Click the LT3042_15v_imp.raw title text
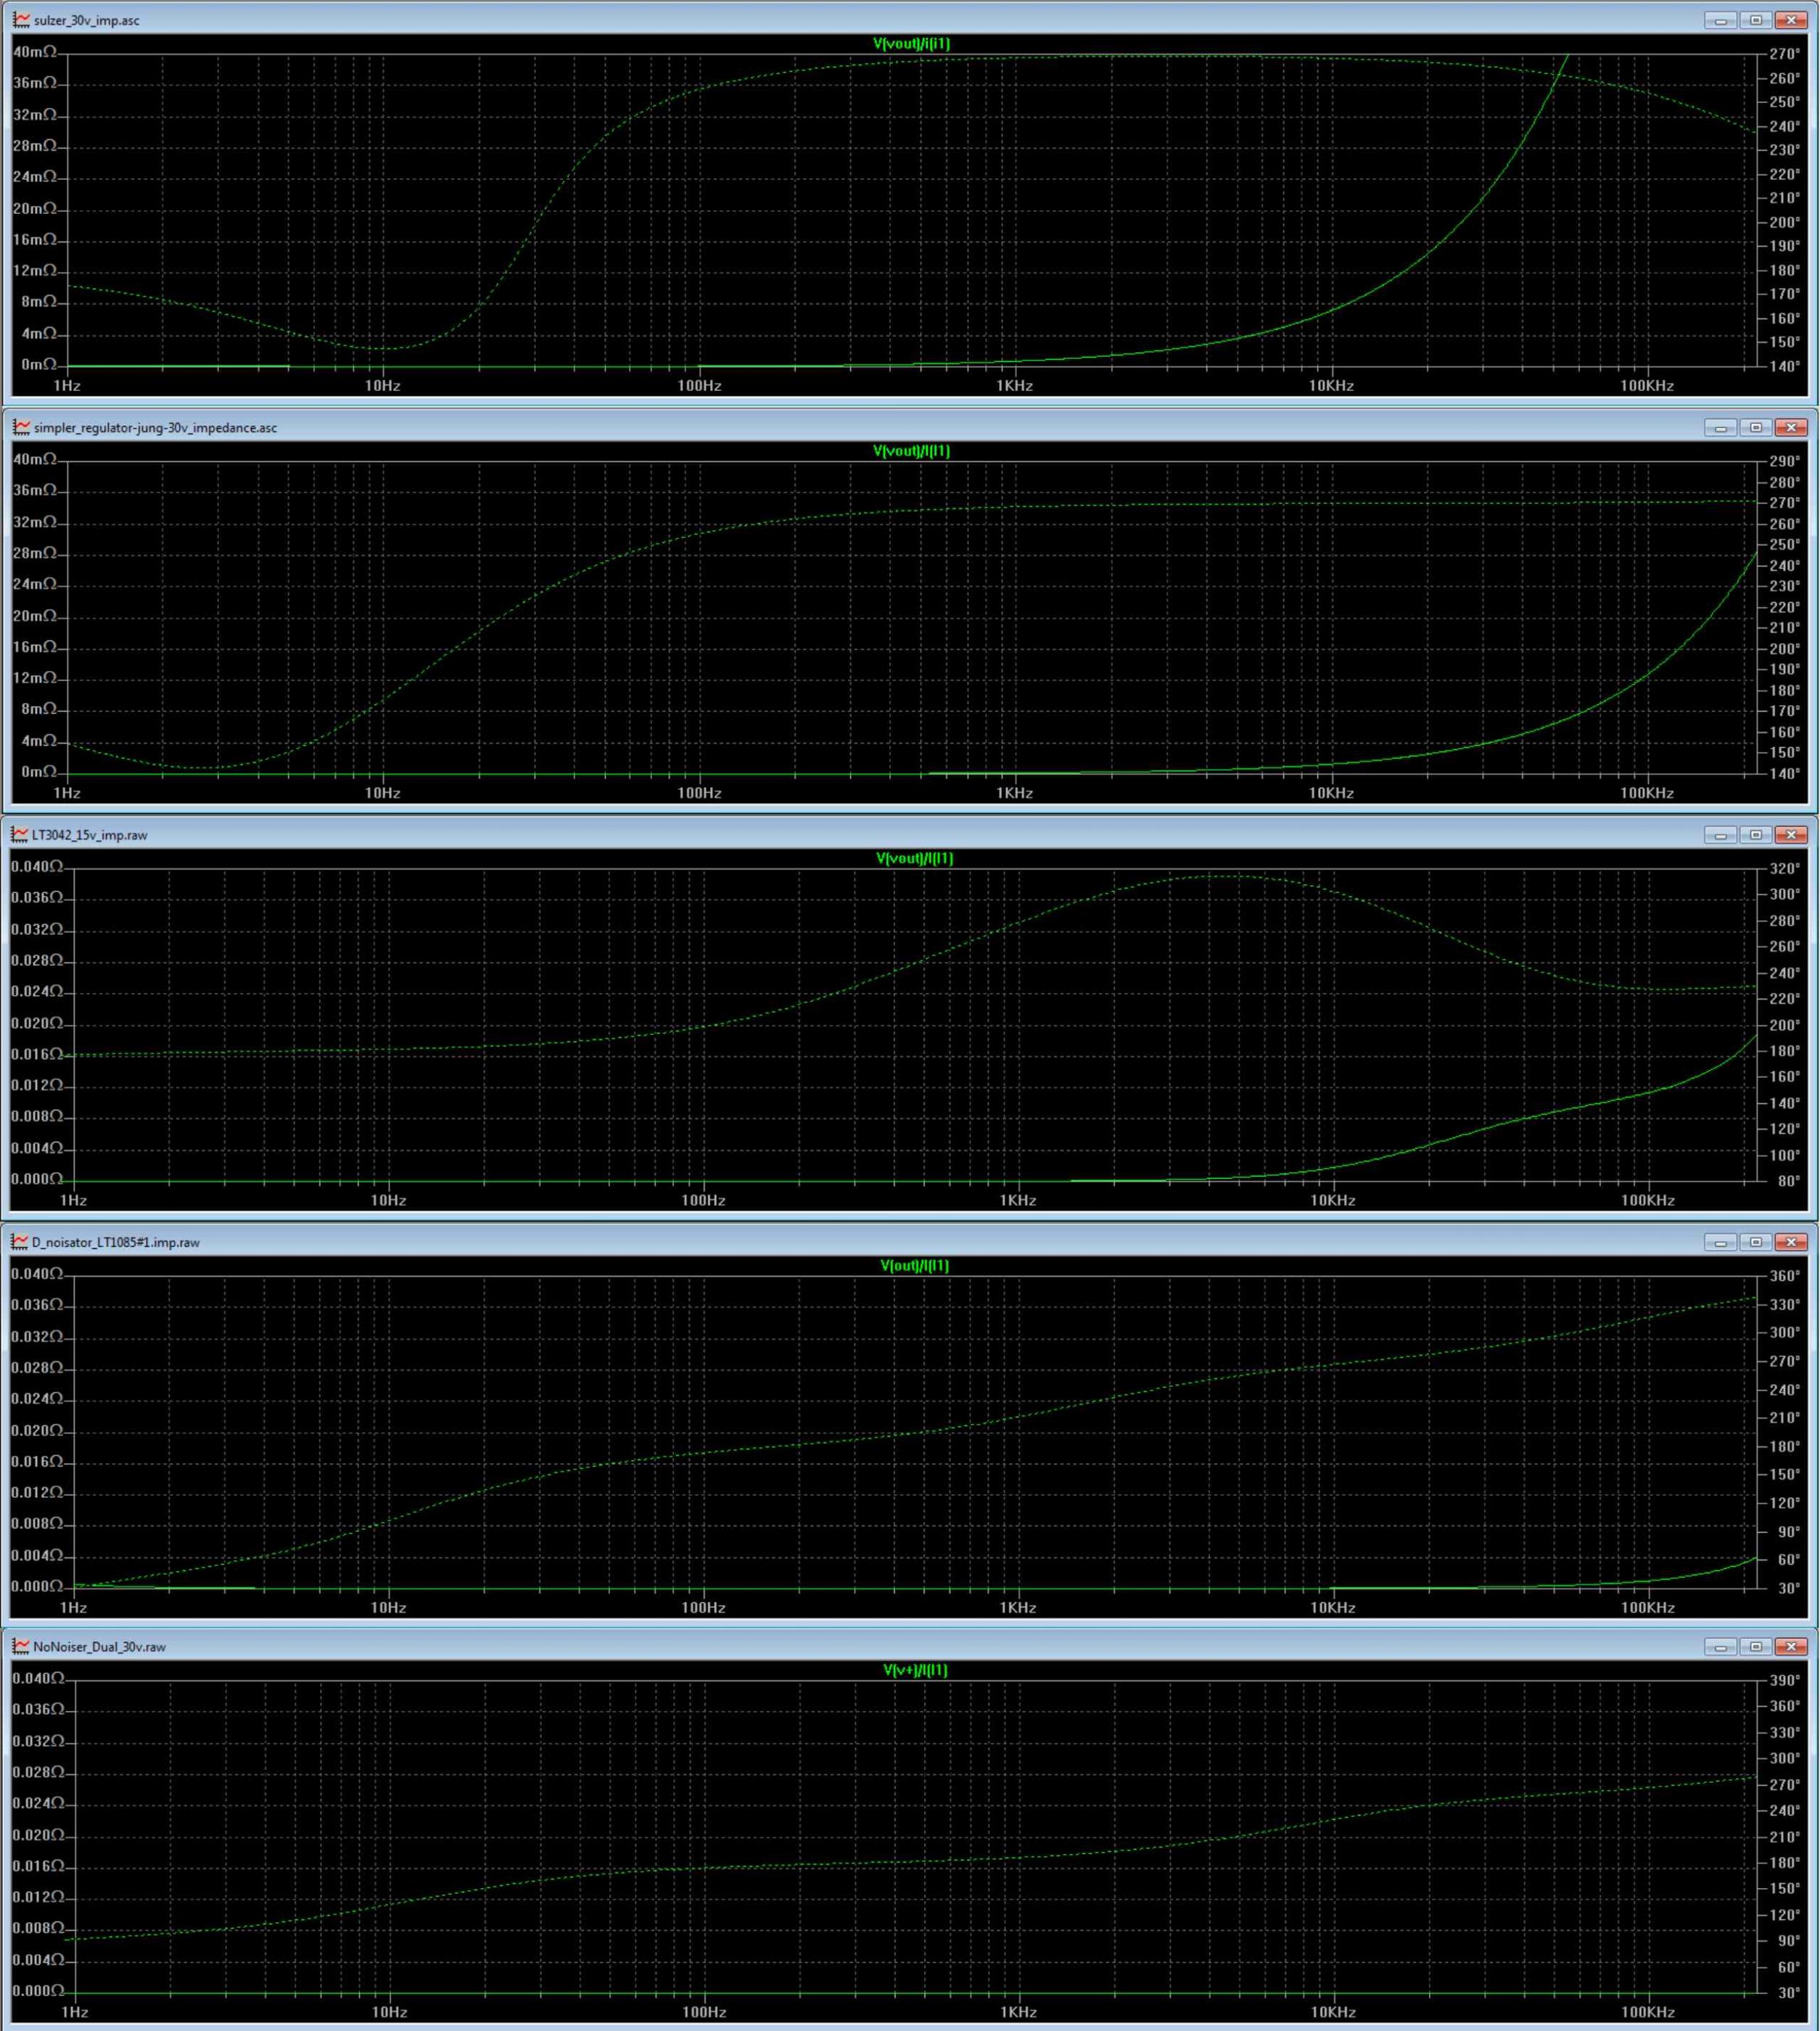 (x=89, y=835)
